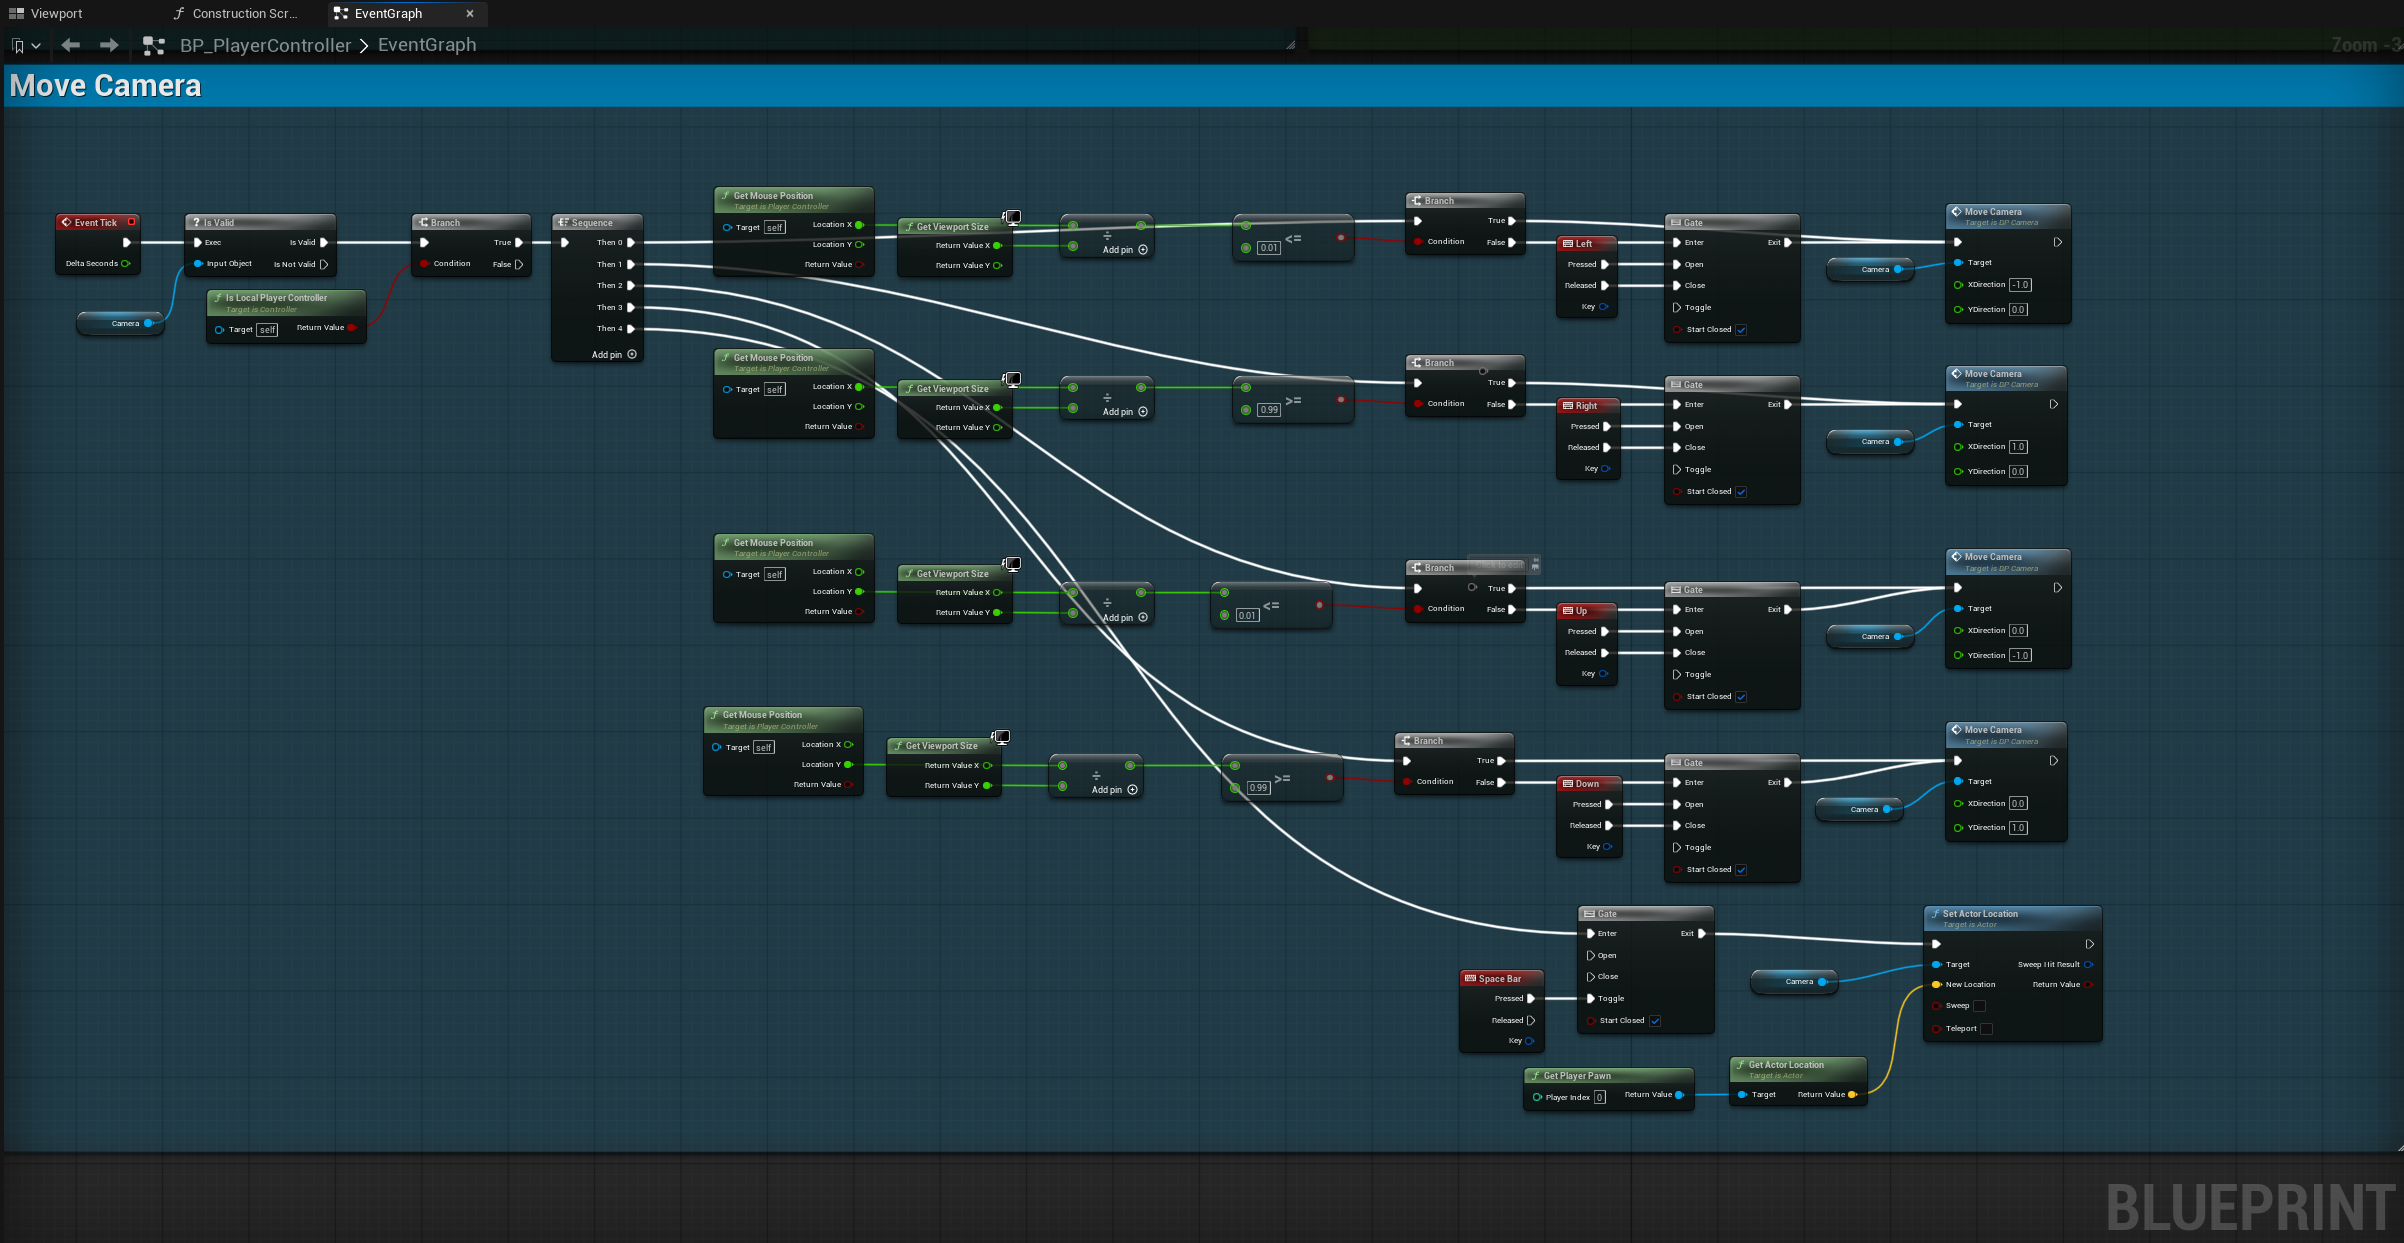Toggle Start Closed checkbox on Left Gate

pos(1741,330)
